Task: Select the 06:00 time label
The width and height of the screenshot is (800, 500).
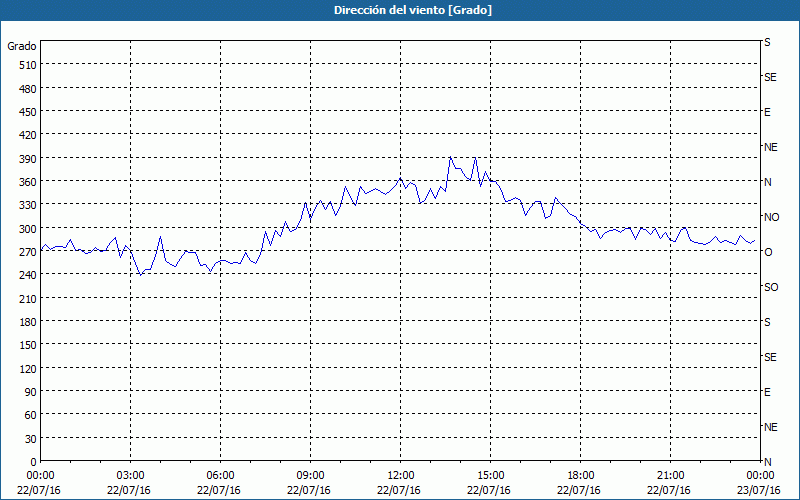Action: [220, 476]
